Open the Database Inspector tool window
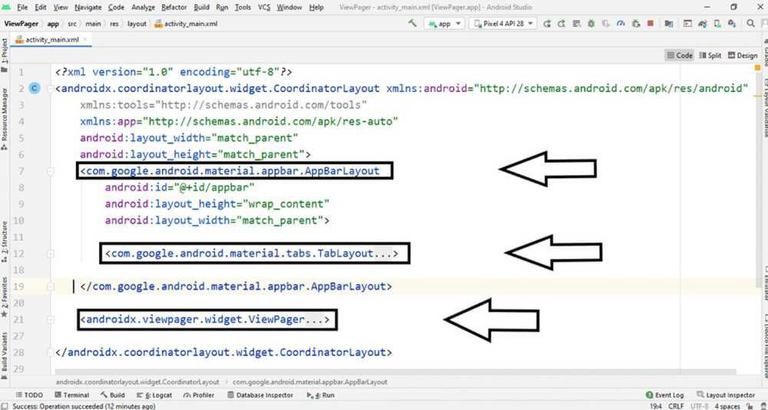The height and width of the screenshot is (410, 768). click(261, 395)
